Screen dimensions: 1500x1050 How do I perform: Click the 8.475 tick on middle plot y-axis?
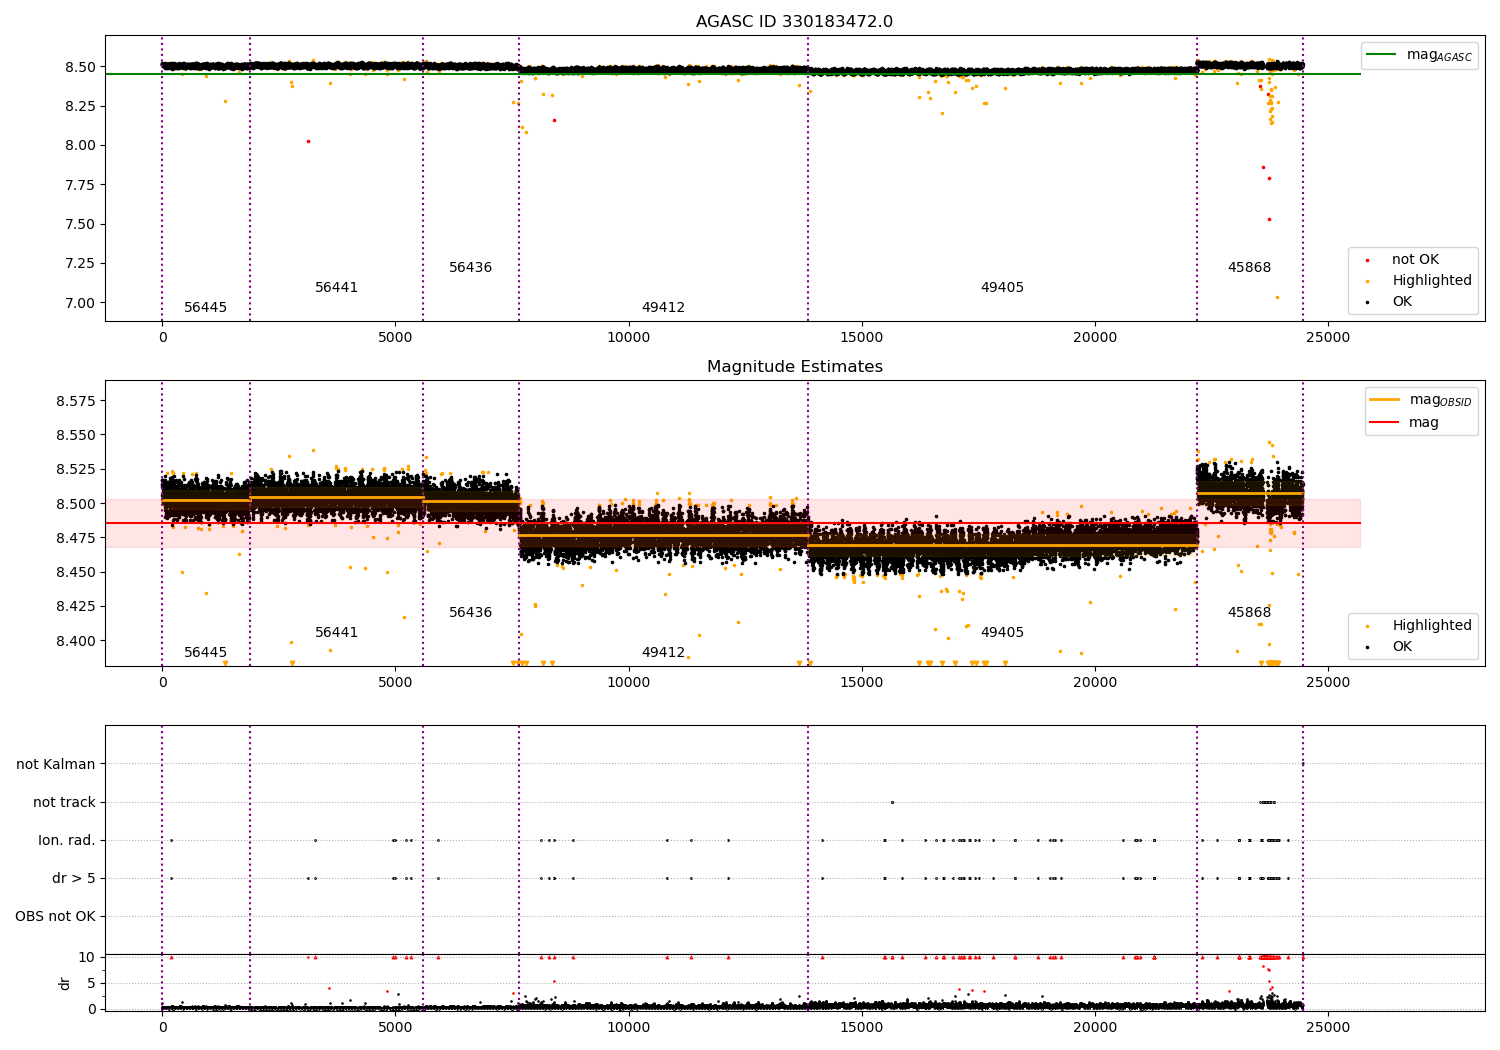click(75, 538)
